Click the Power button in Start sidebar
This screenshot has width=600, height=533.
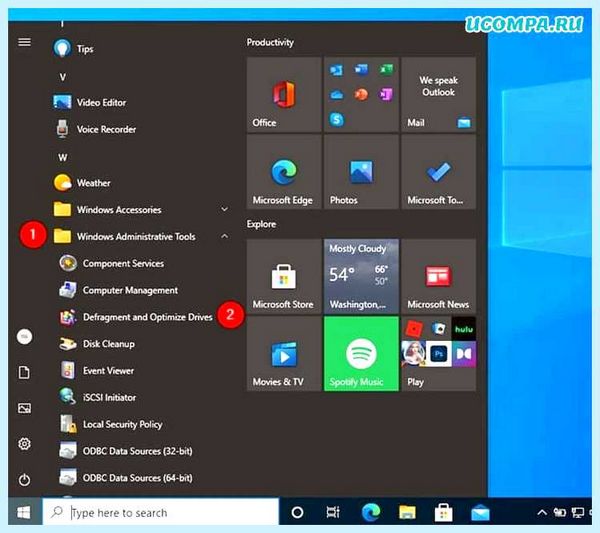pyautogui.click(x=24, y=479)
